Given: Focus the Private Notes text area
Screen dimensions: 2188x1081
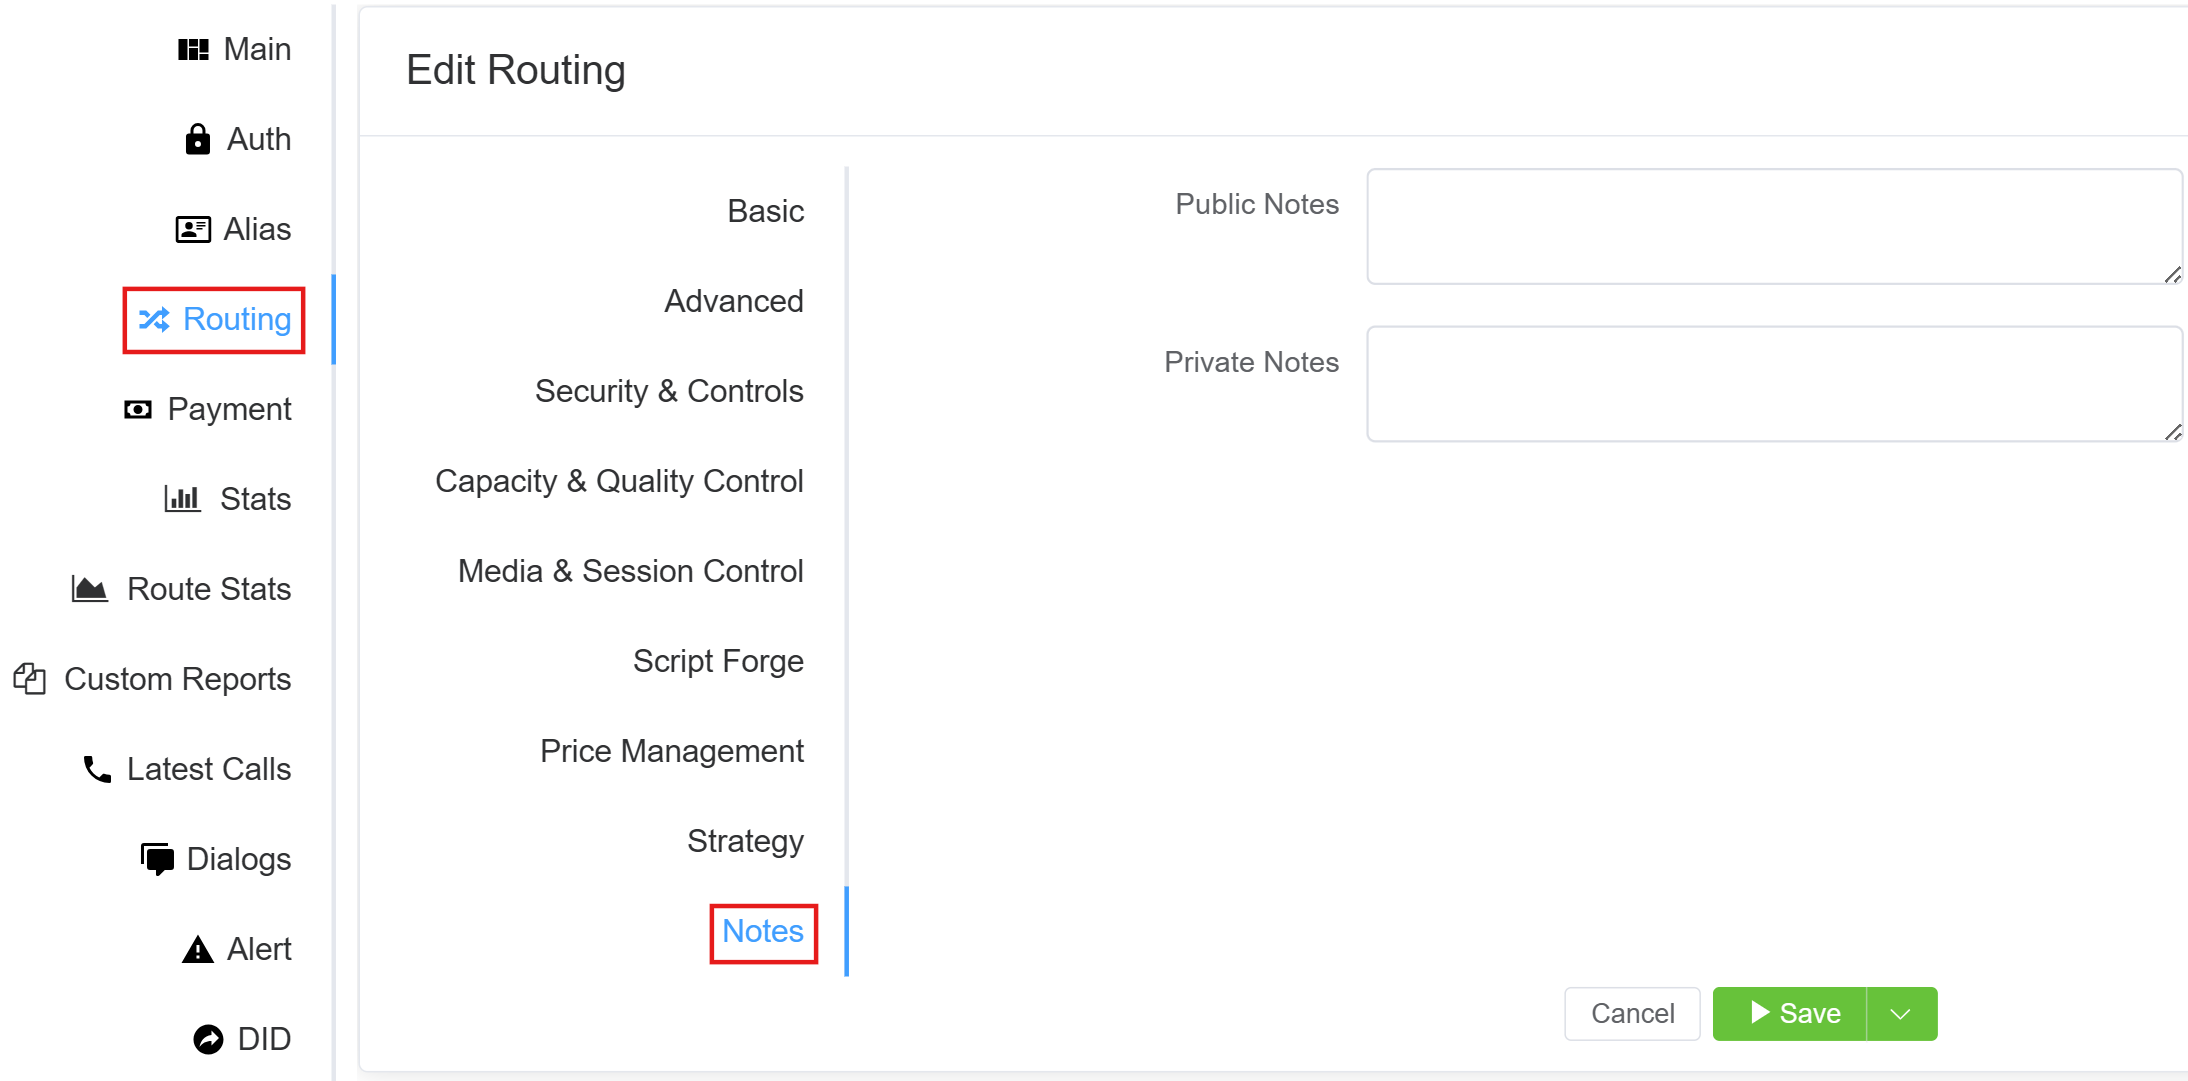Looking at the screenshot, I should tap(1773, 384).
